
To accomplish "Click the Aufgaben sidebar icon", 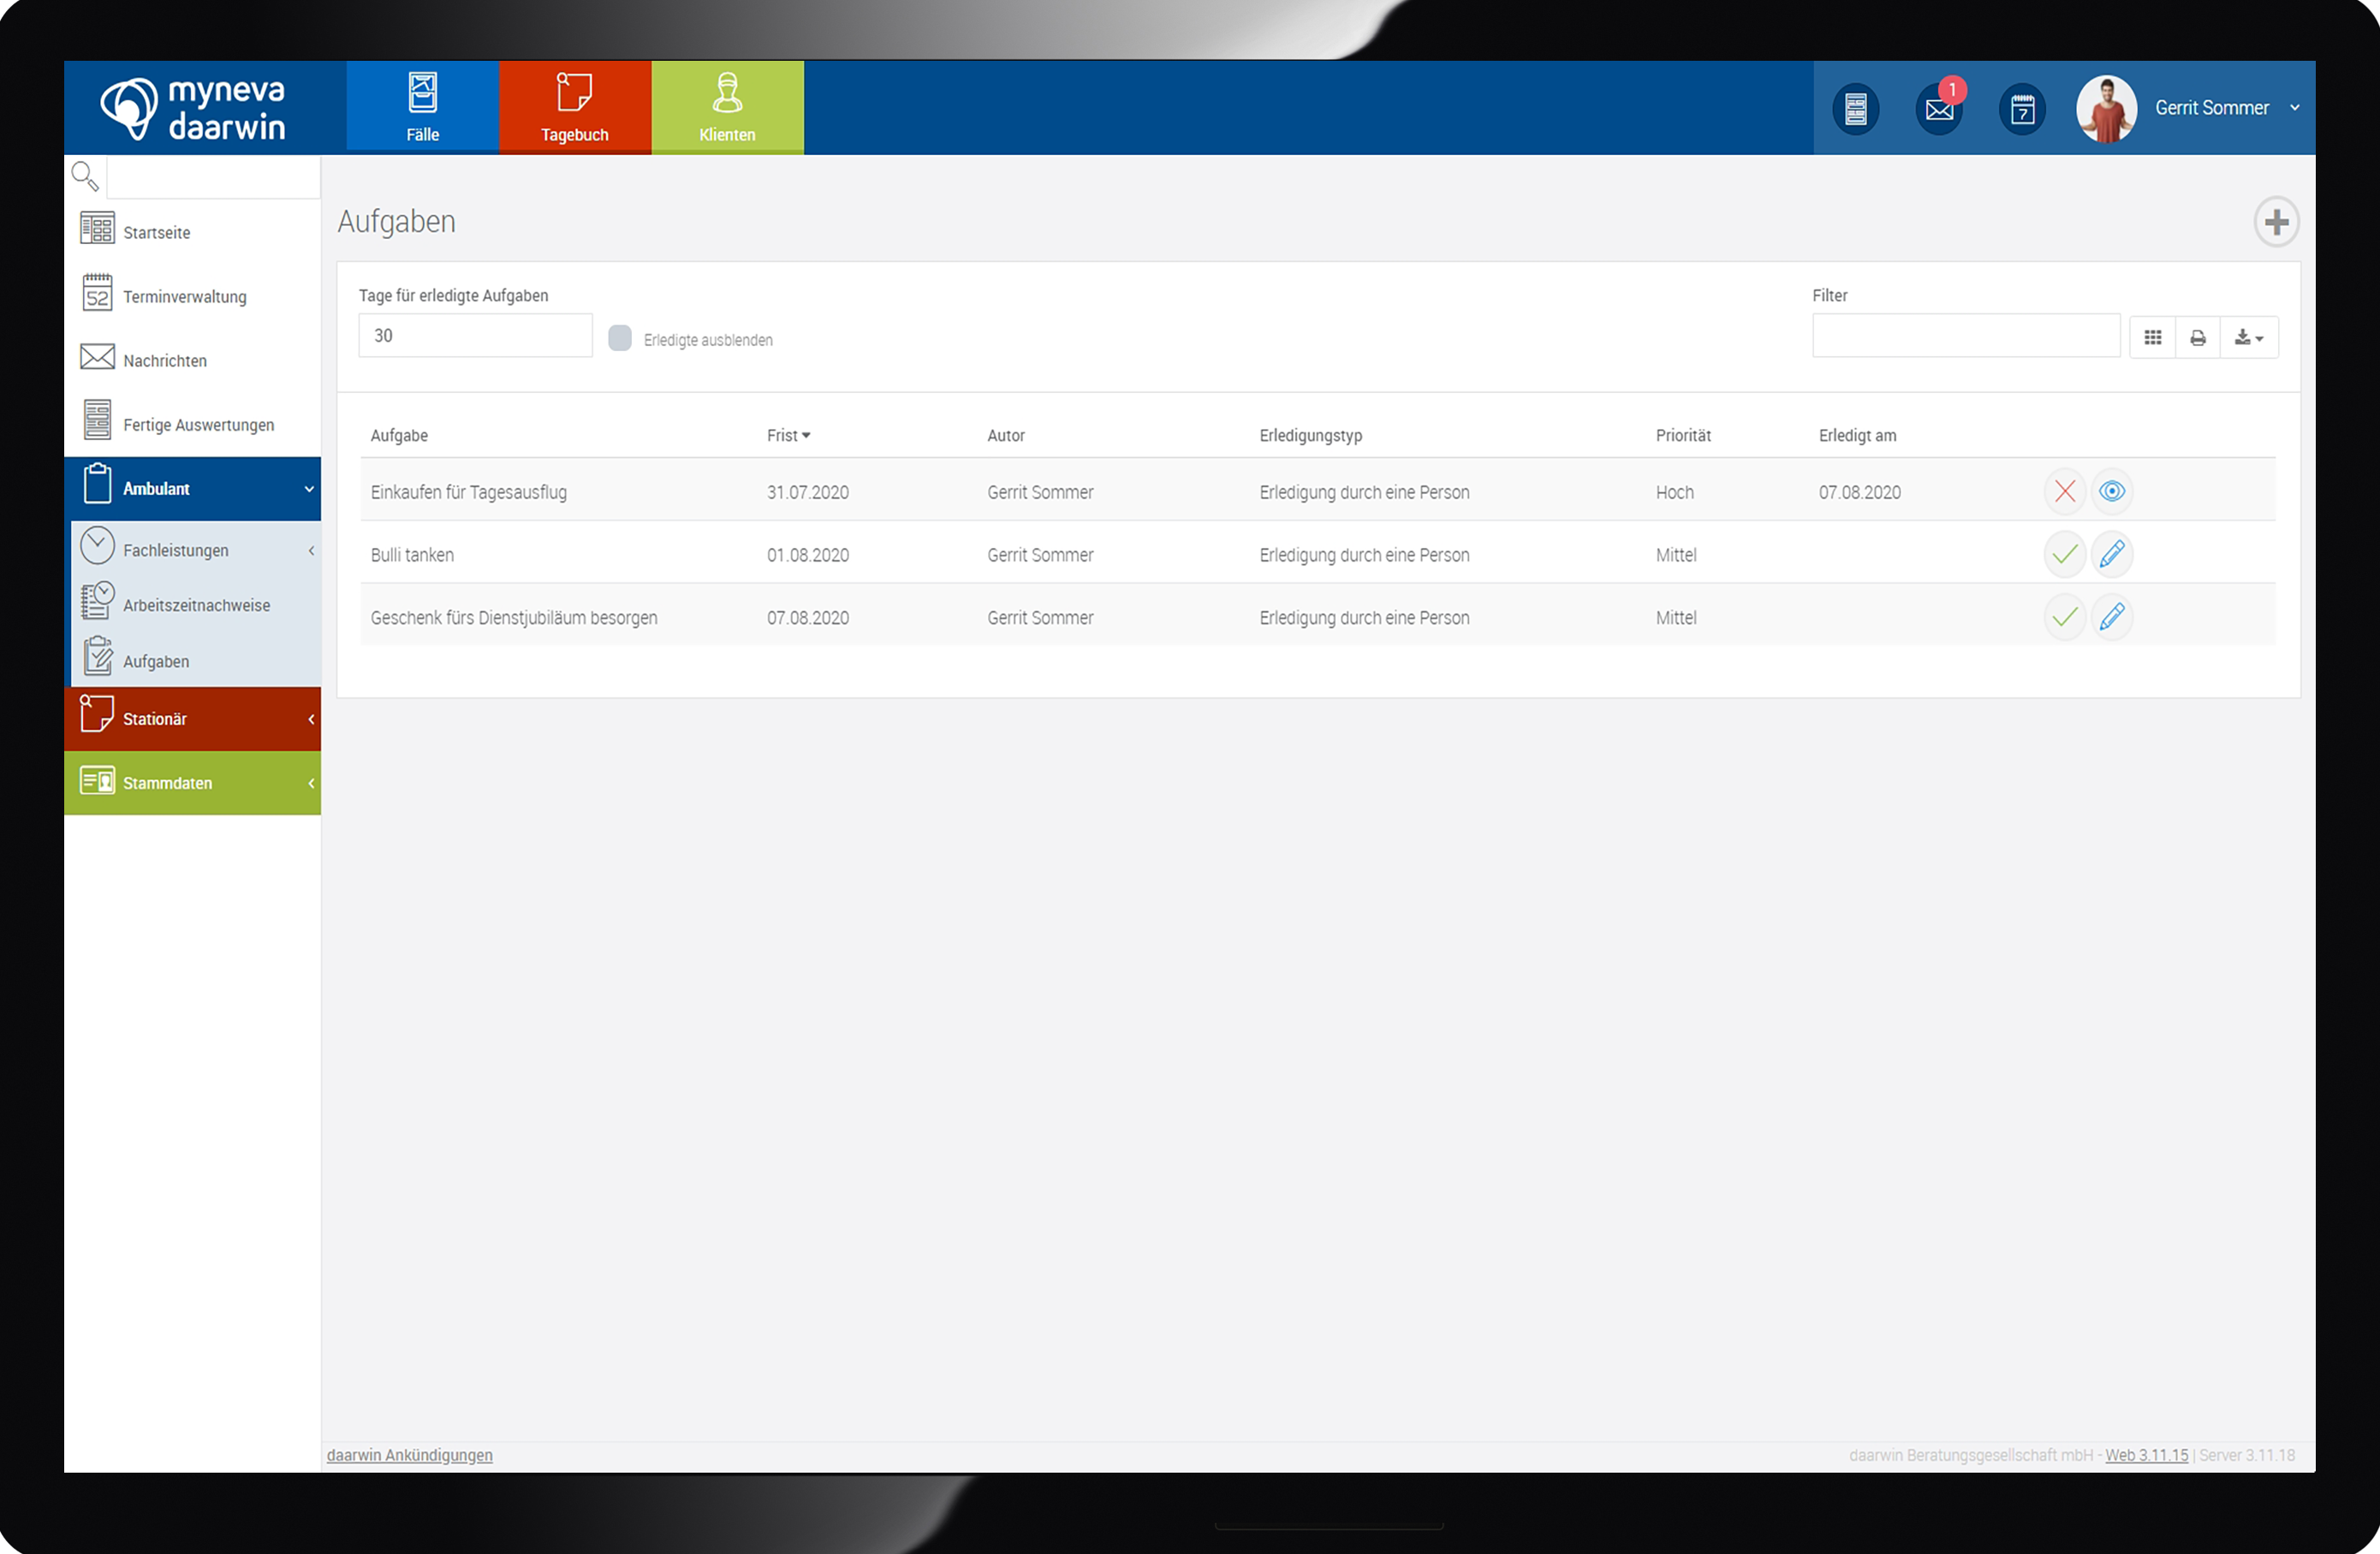I will 97,657.
